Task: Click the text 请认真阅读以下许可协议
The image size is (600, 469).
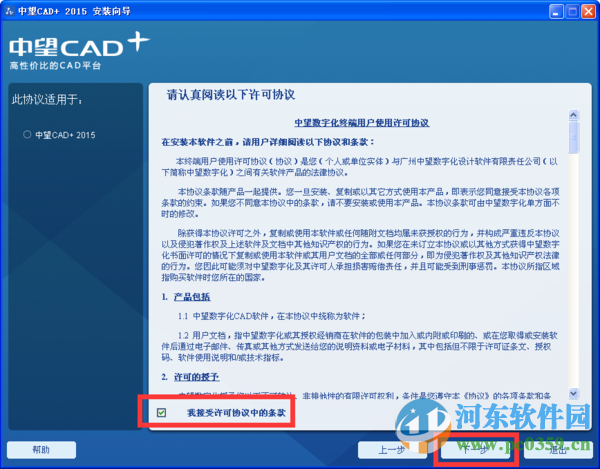Action: pyautogui.click(x=231, y=95)
